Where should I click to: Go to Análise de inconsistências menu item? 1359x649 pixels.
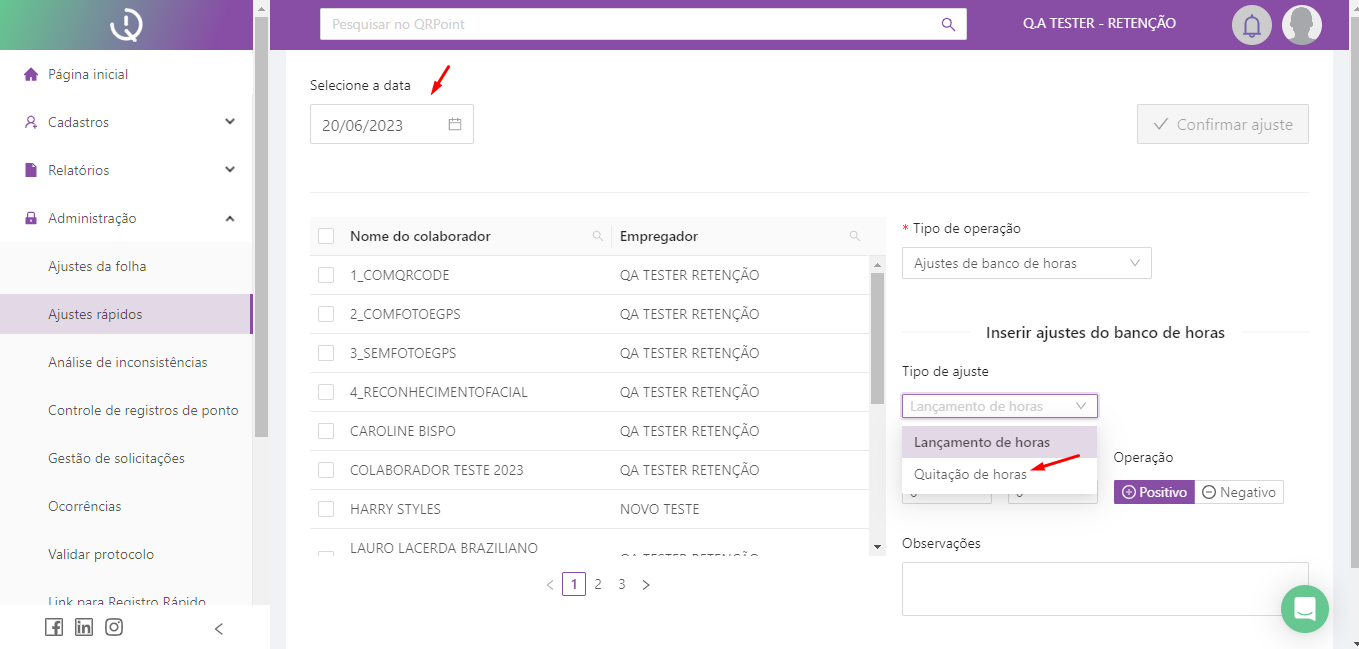pyautogui.click(x=128, y=362)
